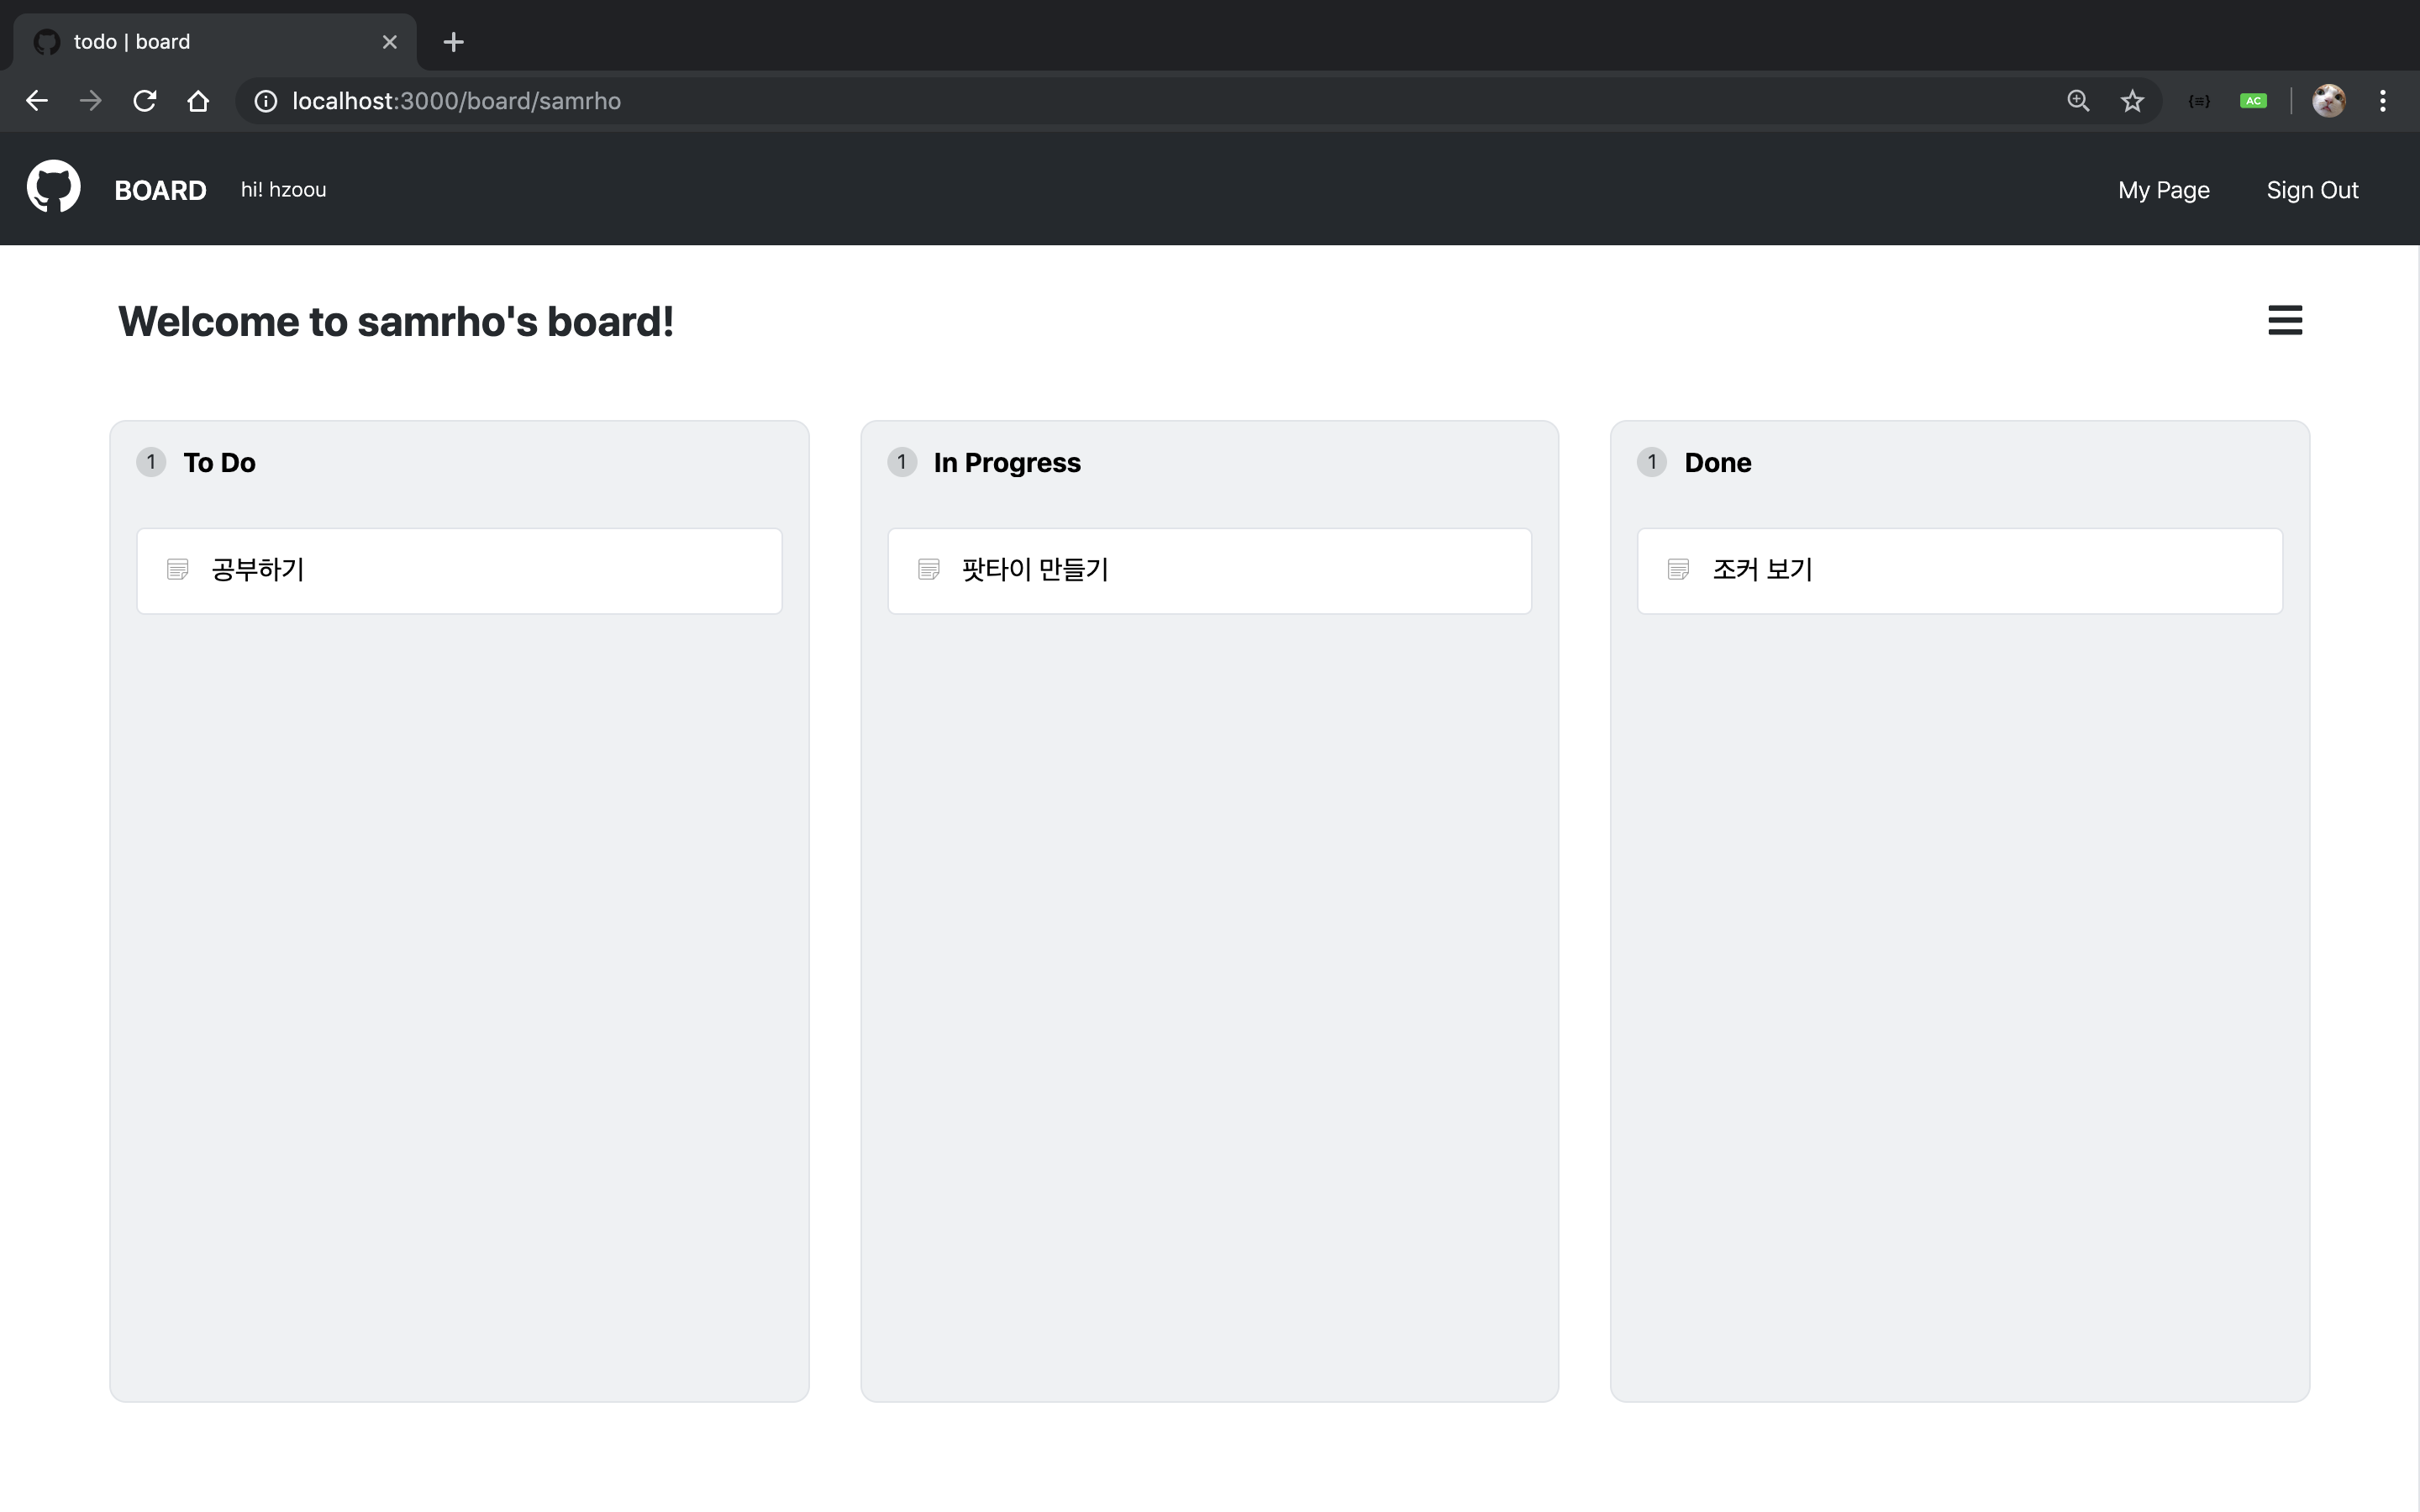The width and height of the screenshot is (2420, 1512).
Task: Select the todo | board tab
Action: coord(200,42)
